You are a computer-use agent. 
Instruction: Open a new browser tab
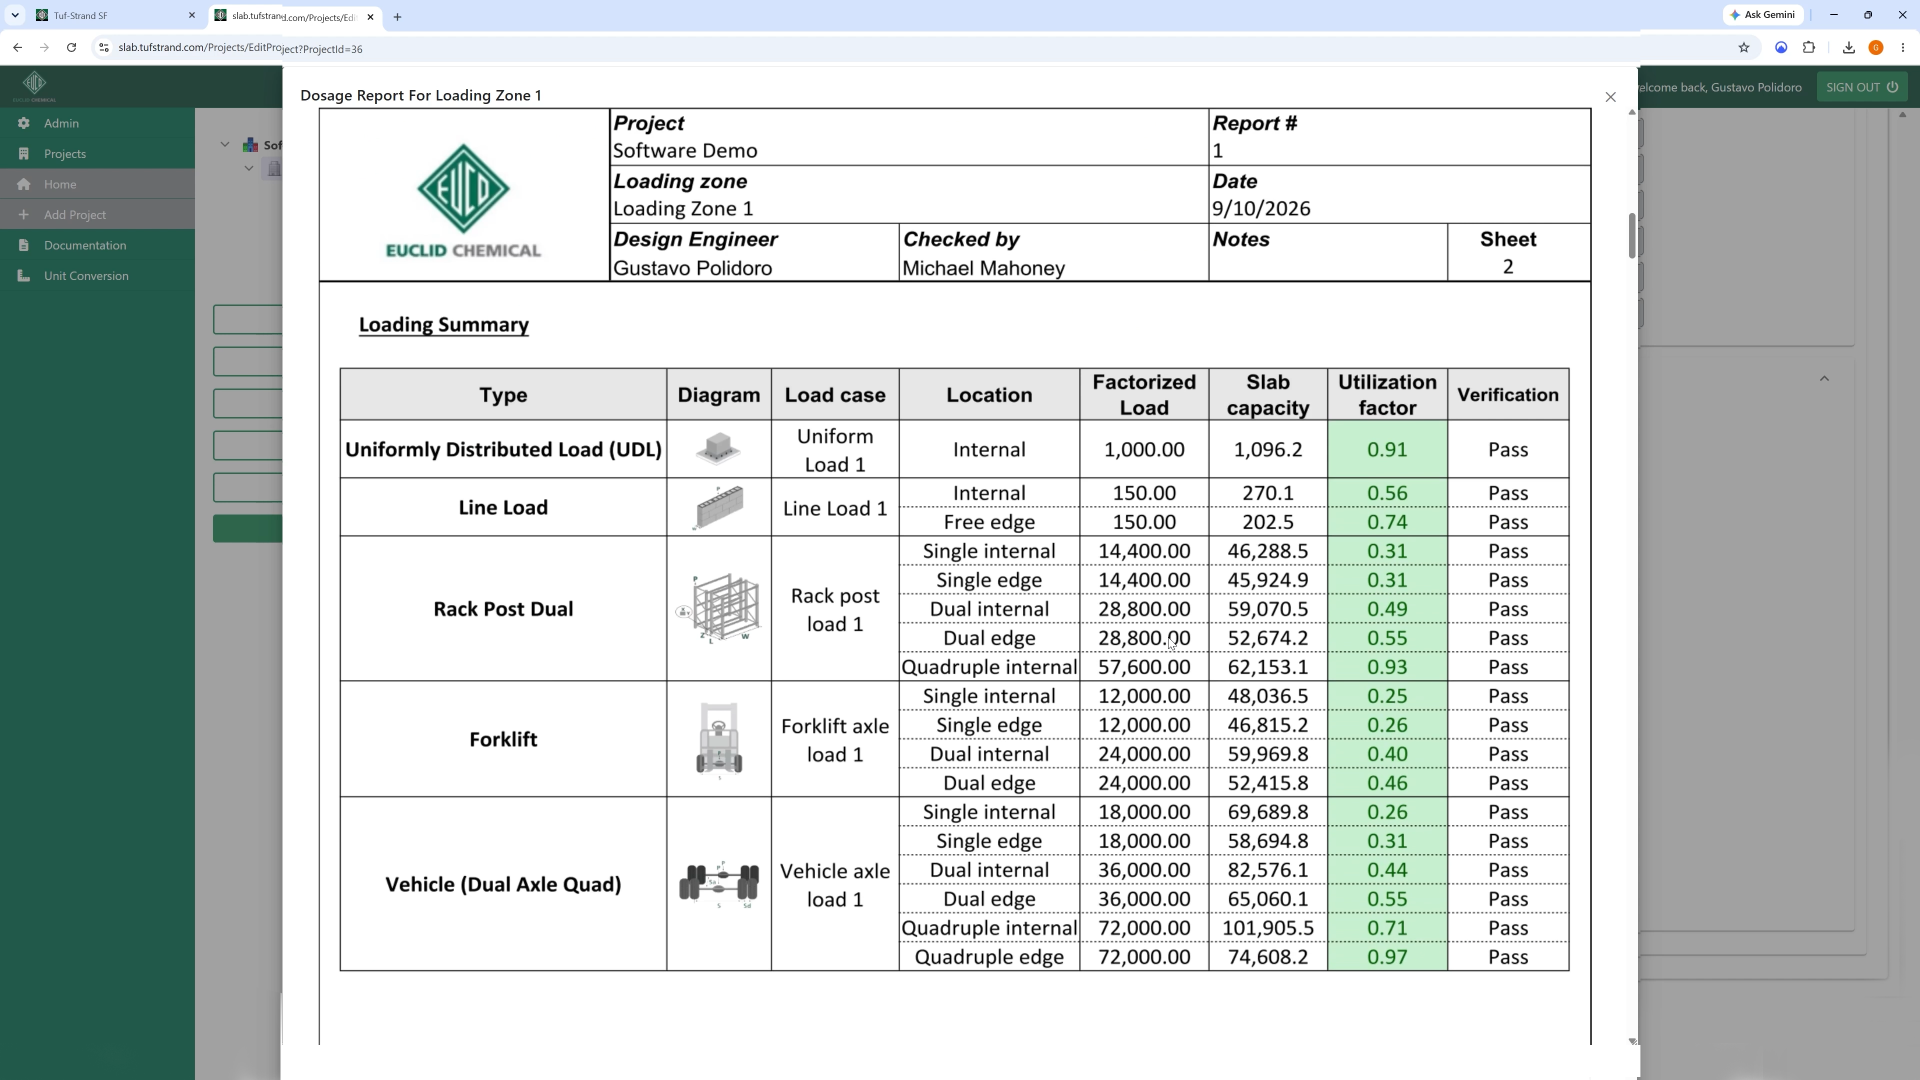397,17
